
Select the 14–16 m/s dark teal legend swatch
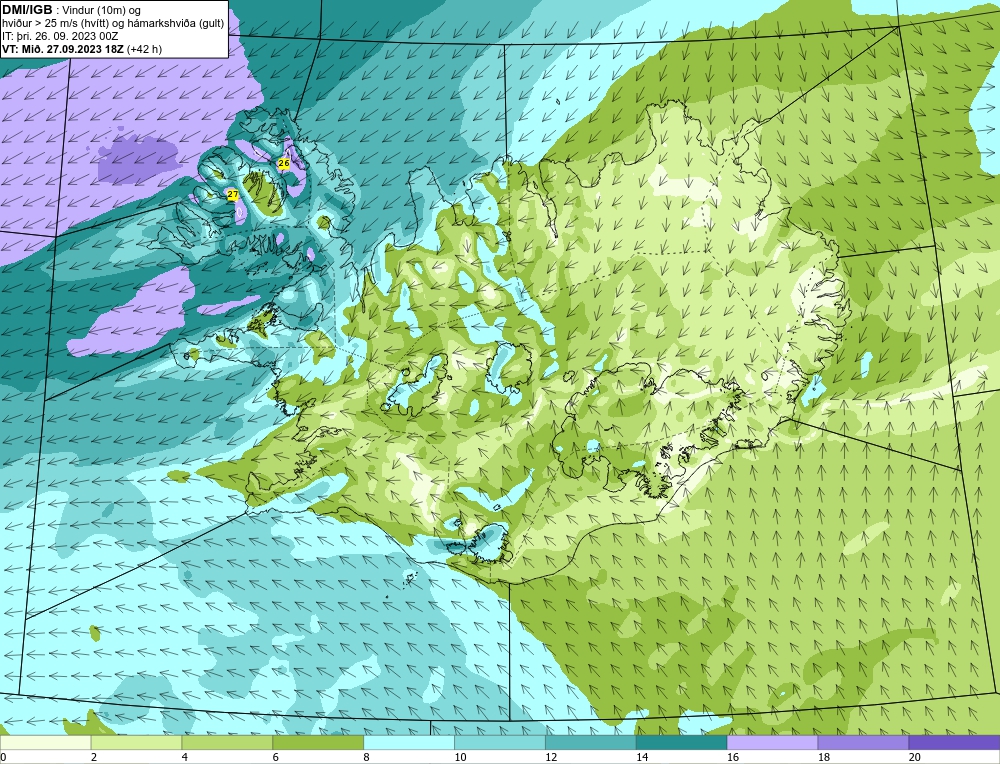[682, 742]
